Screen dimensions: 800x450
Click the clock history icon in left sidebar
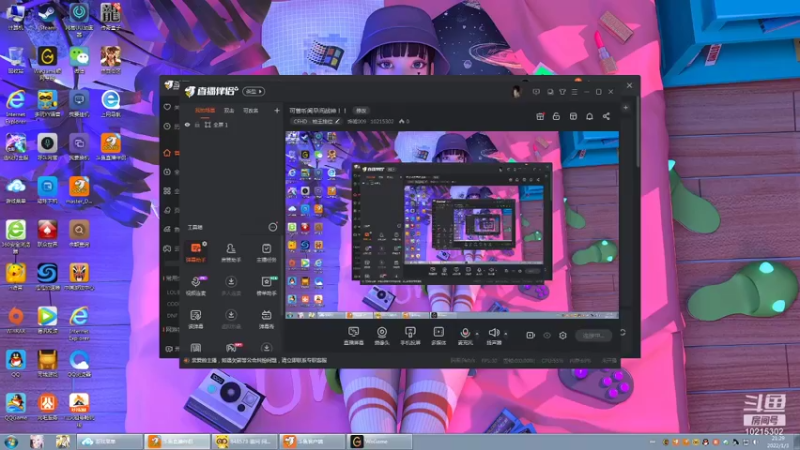coord(167,126)
